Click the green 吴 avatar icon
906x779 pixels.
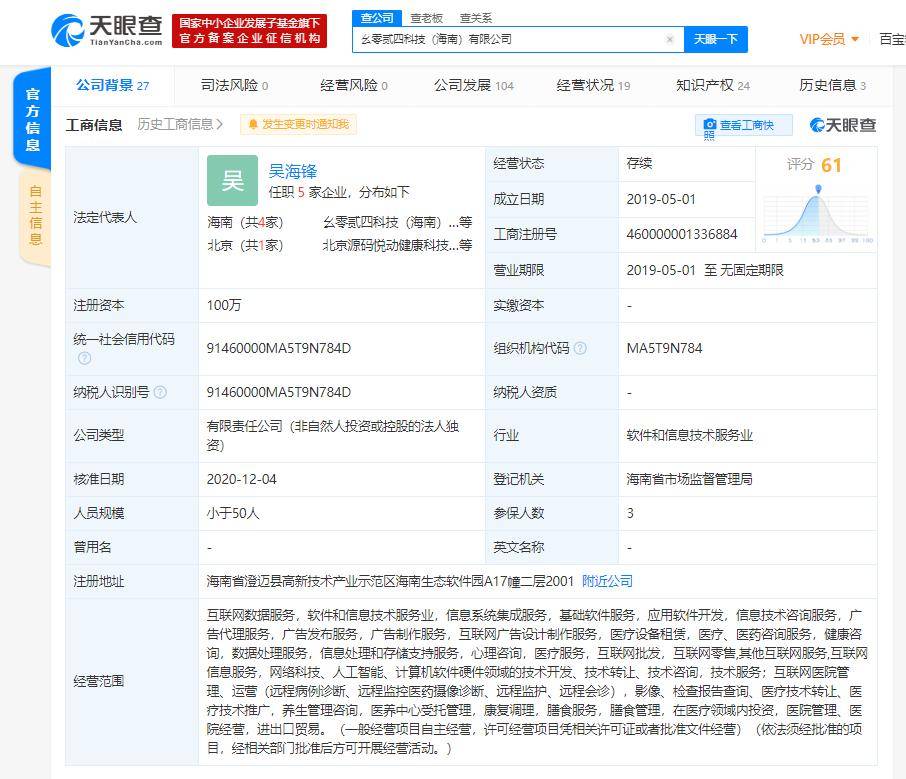tap(232, 180)
